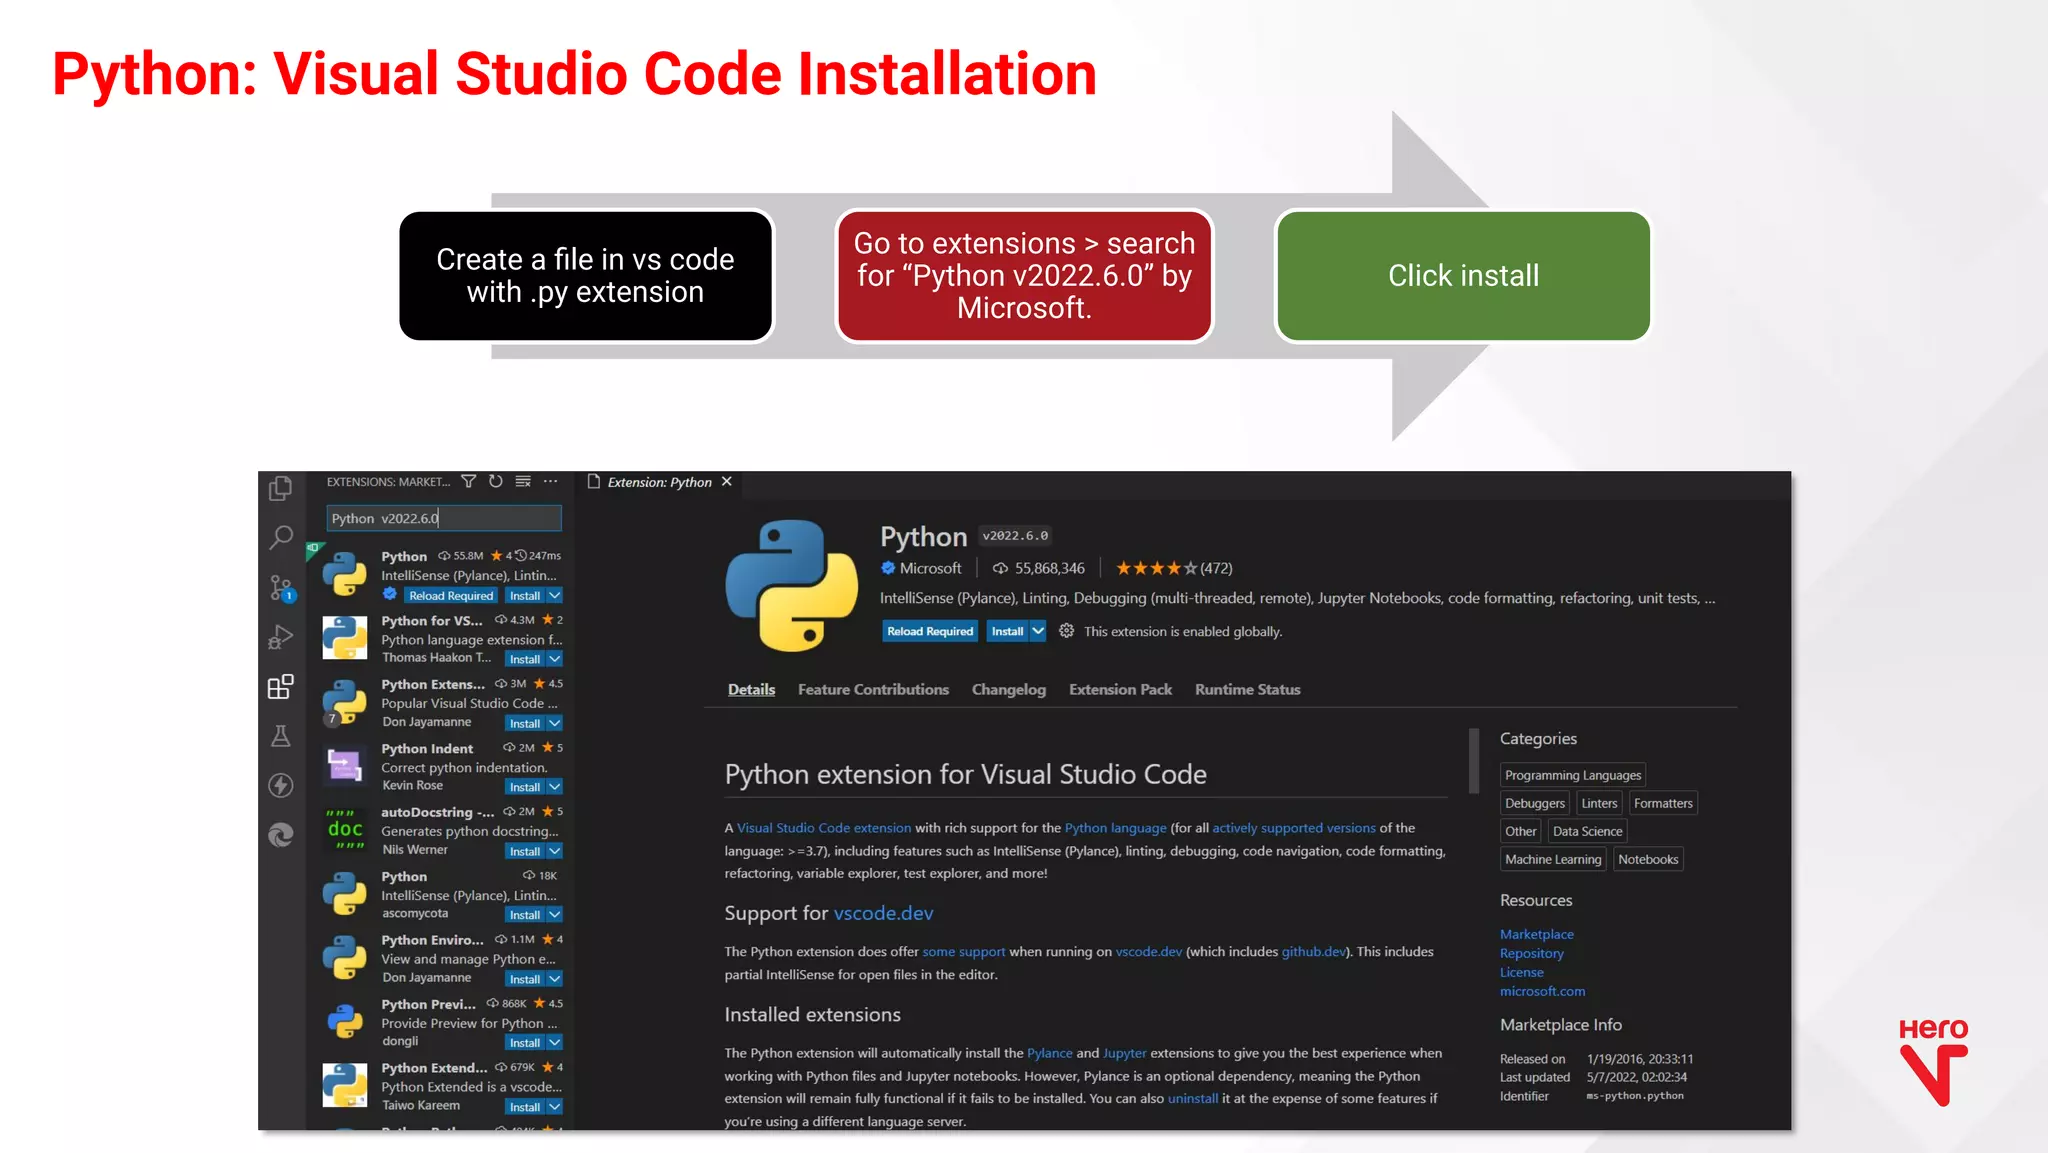Select the Extension: Python editor tab
Image resolution: width=2048 pixels, height=1153 pixels.
click(x=659, y=482)
